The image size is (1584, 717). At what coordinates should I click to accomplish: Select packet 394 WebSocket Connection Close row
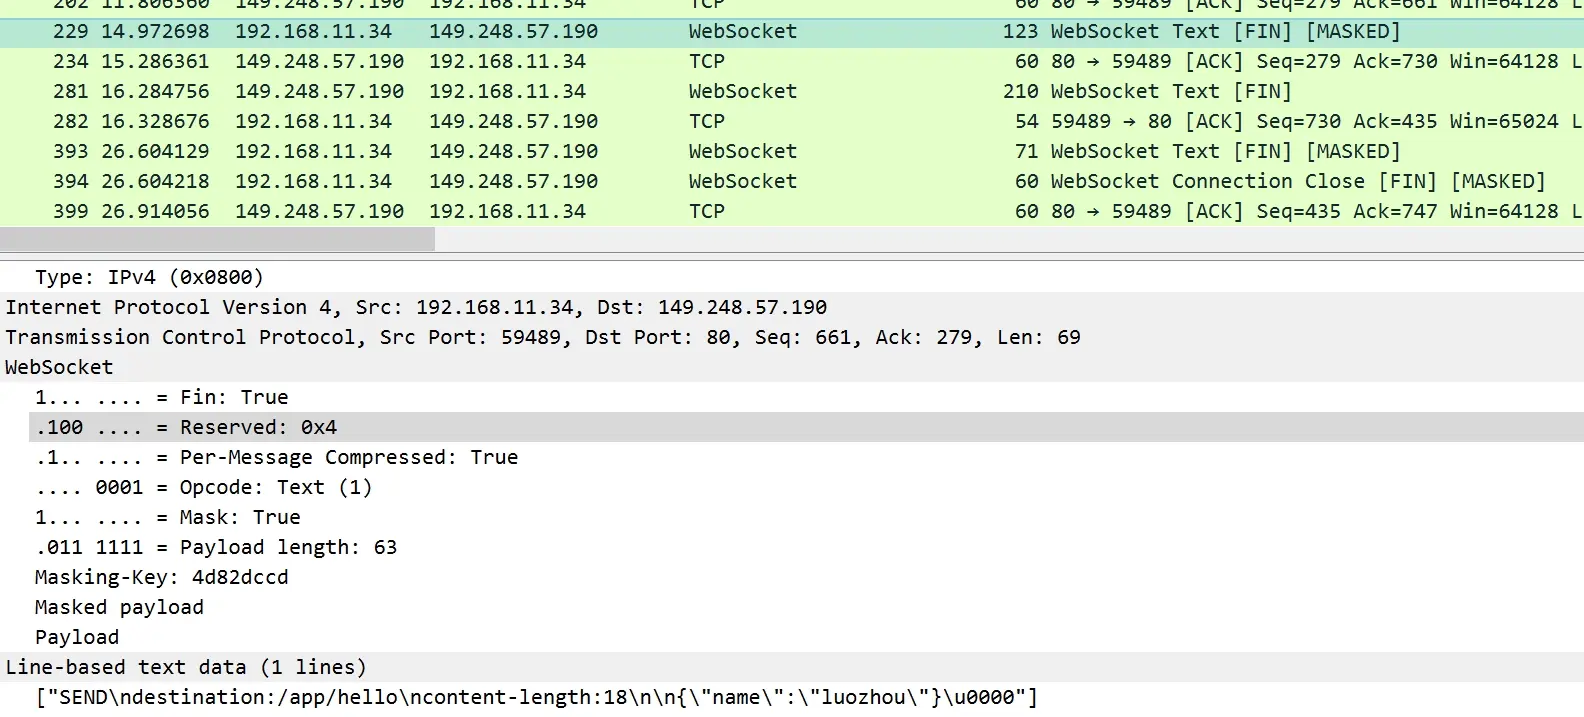click(792, 182)
